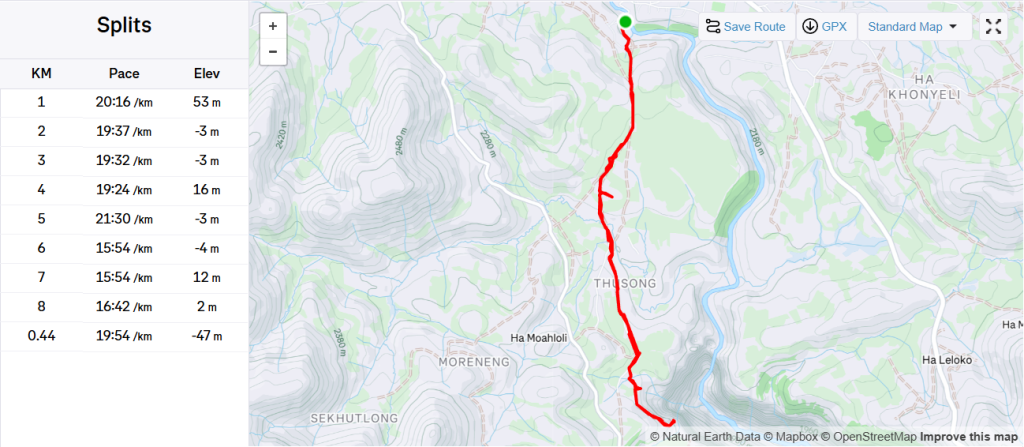Image resolution: width=1024 pixels, height=447 pixels.
Task: Open the map in fullscreen mode
Action: pyautogui.click(x=993, y=27)
